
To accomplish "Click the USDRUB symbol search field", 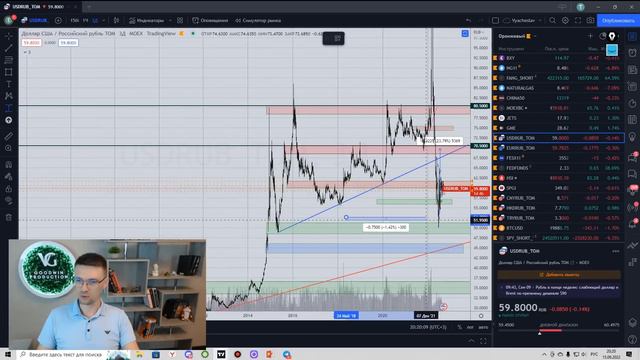I will 35,20.
